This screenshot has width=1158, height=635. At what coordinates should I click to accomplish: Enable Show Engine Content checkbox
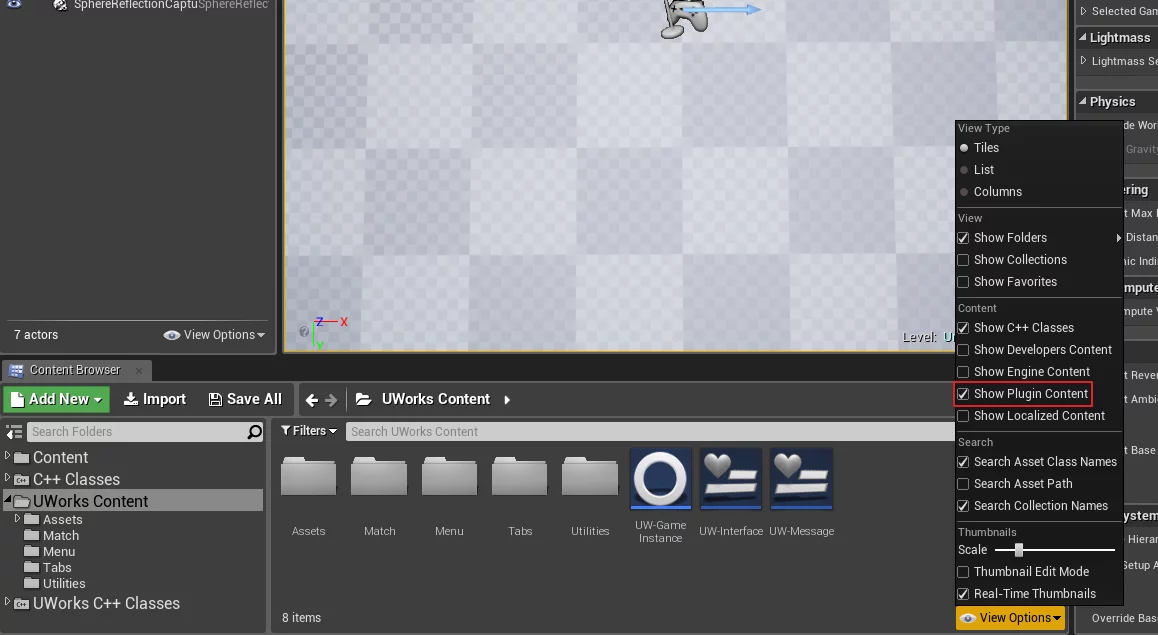coord(964,372)
